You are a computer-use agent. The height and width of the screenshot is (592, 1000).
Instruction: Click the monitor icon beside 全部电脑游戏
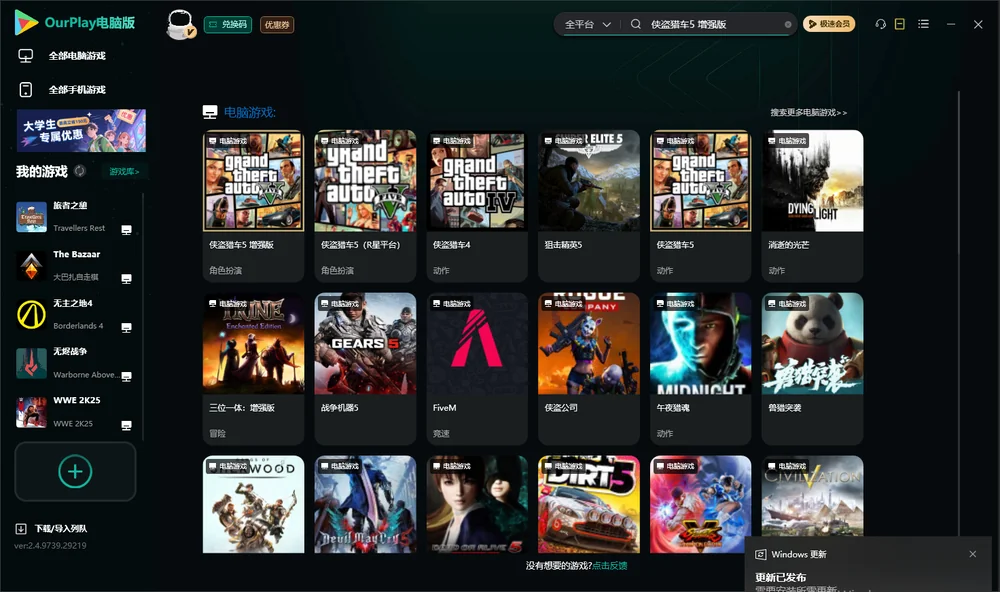coord(26,56)
